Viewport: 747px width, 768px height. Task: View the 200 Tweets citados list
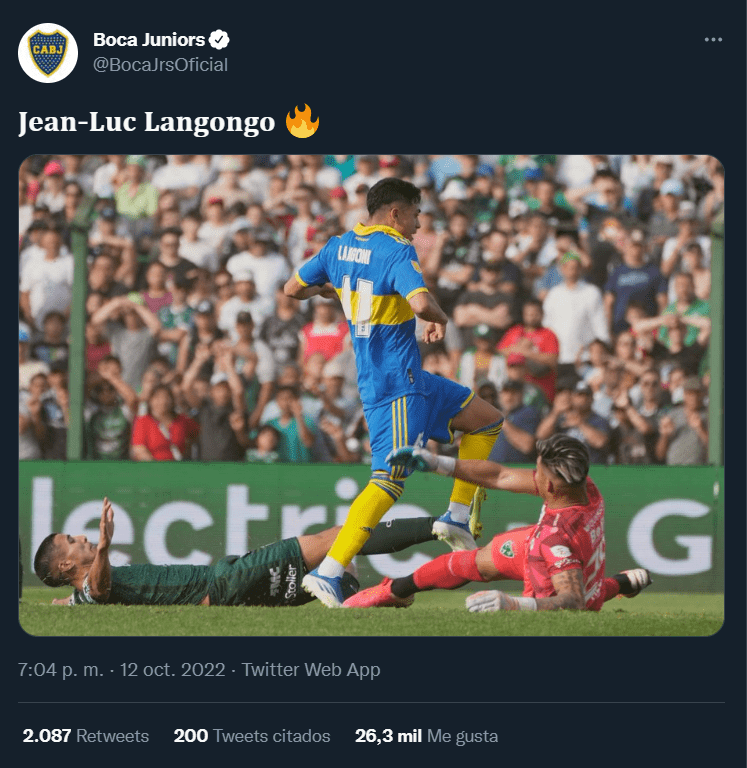(x=252, y=736)
